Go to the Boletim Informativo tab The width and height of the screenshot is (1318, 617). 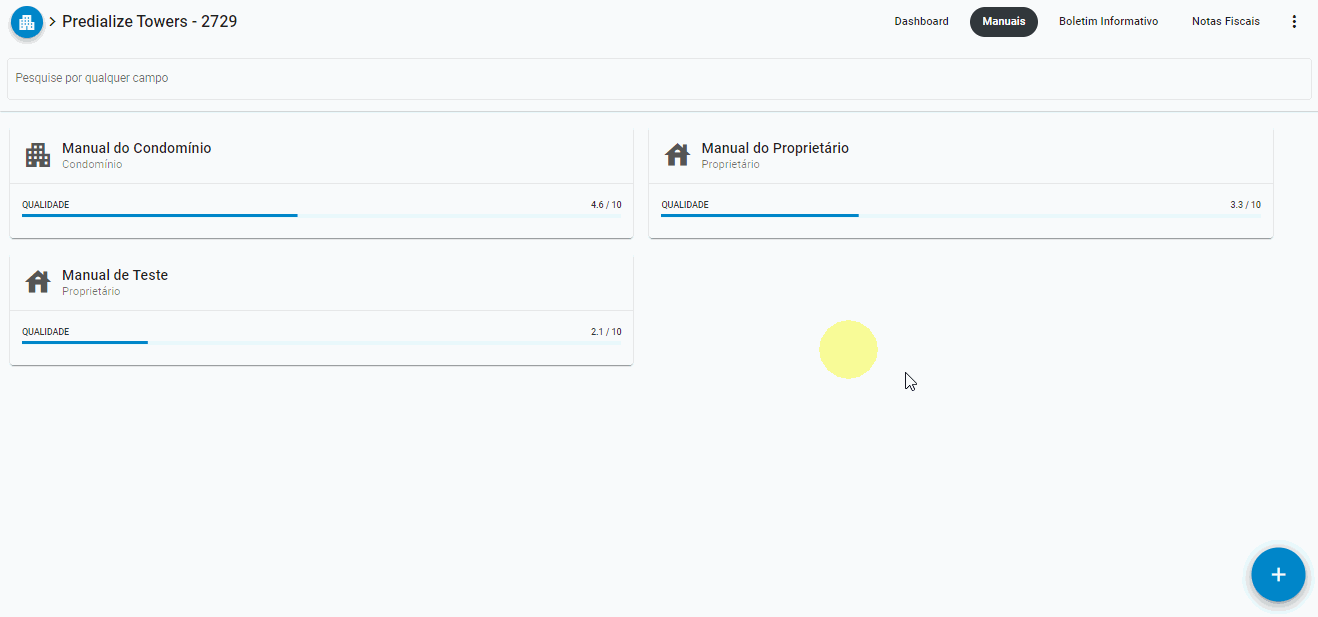point(1108,21)
